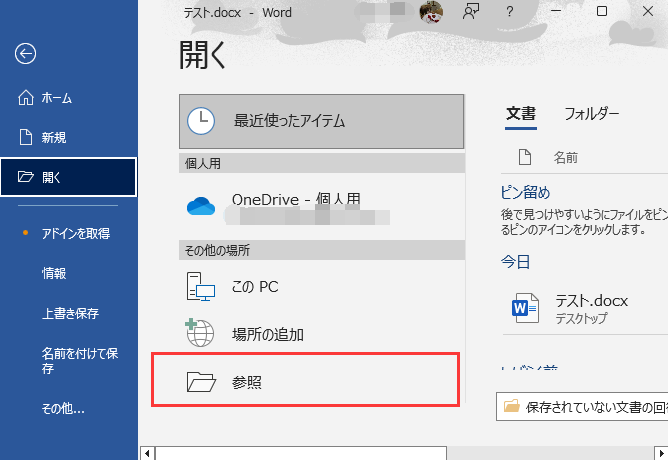Open テスト.docx from today list
Viewport: 668px width, 460px height.
point(585,309)
